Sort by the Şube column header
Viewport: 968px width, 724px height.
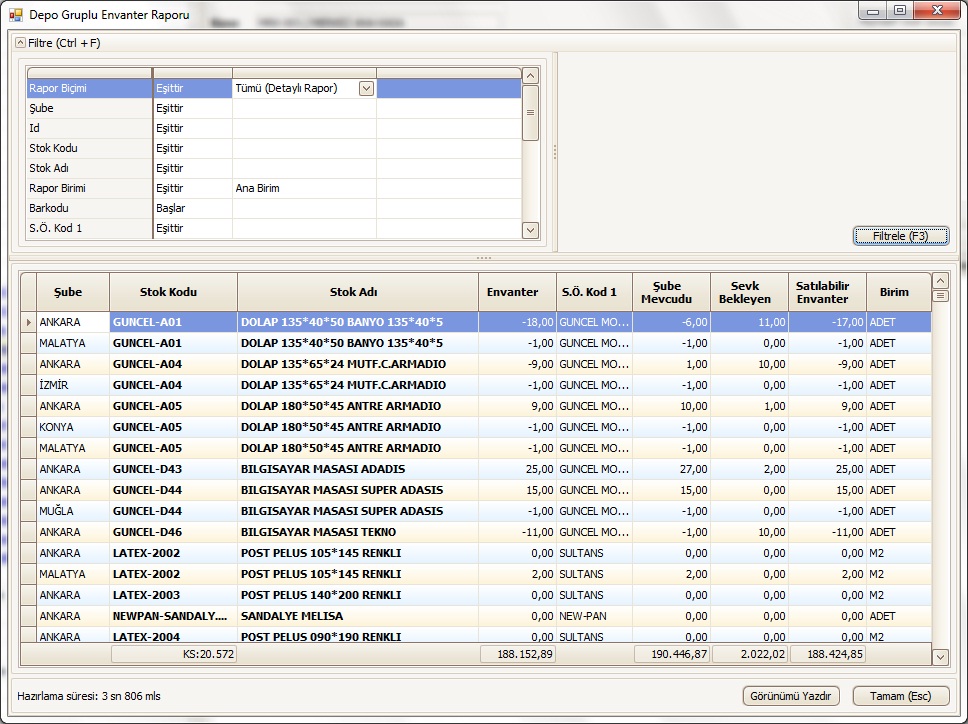(73, 293)
